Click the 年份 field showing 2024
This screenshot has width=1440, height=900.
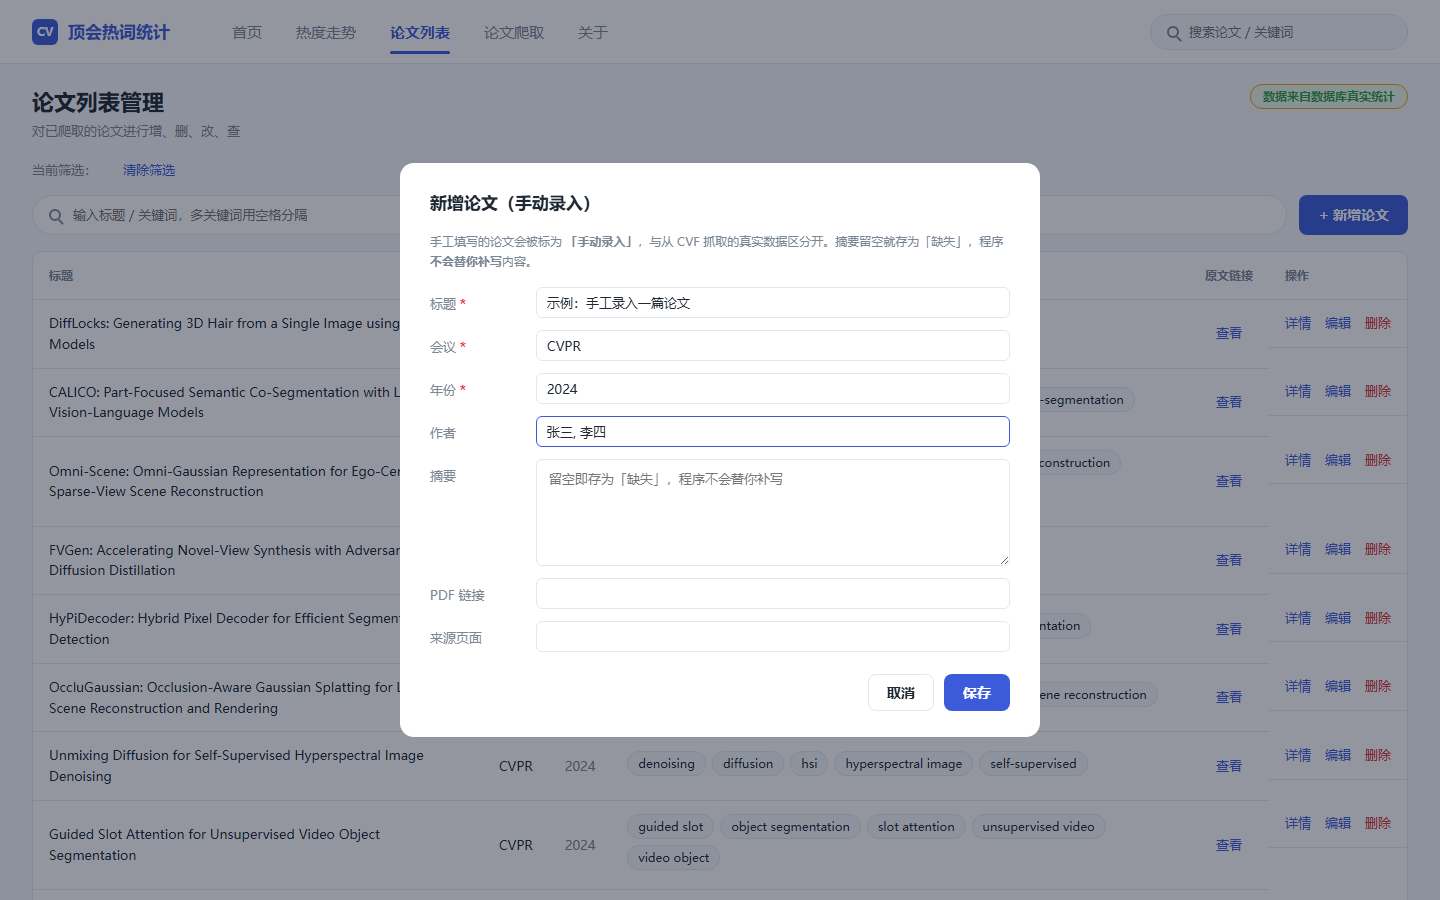pos(773,389)
